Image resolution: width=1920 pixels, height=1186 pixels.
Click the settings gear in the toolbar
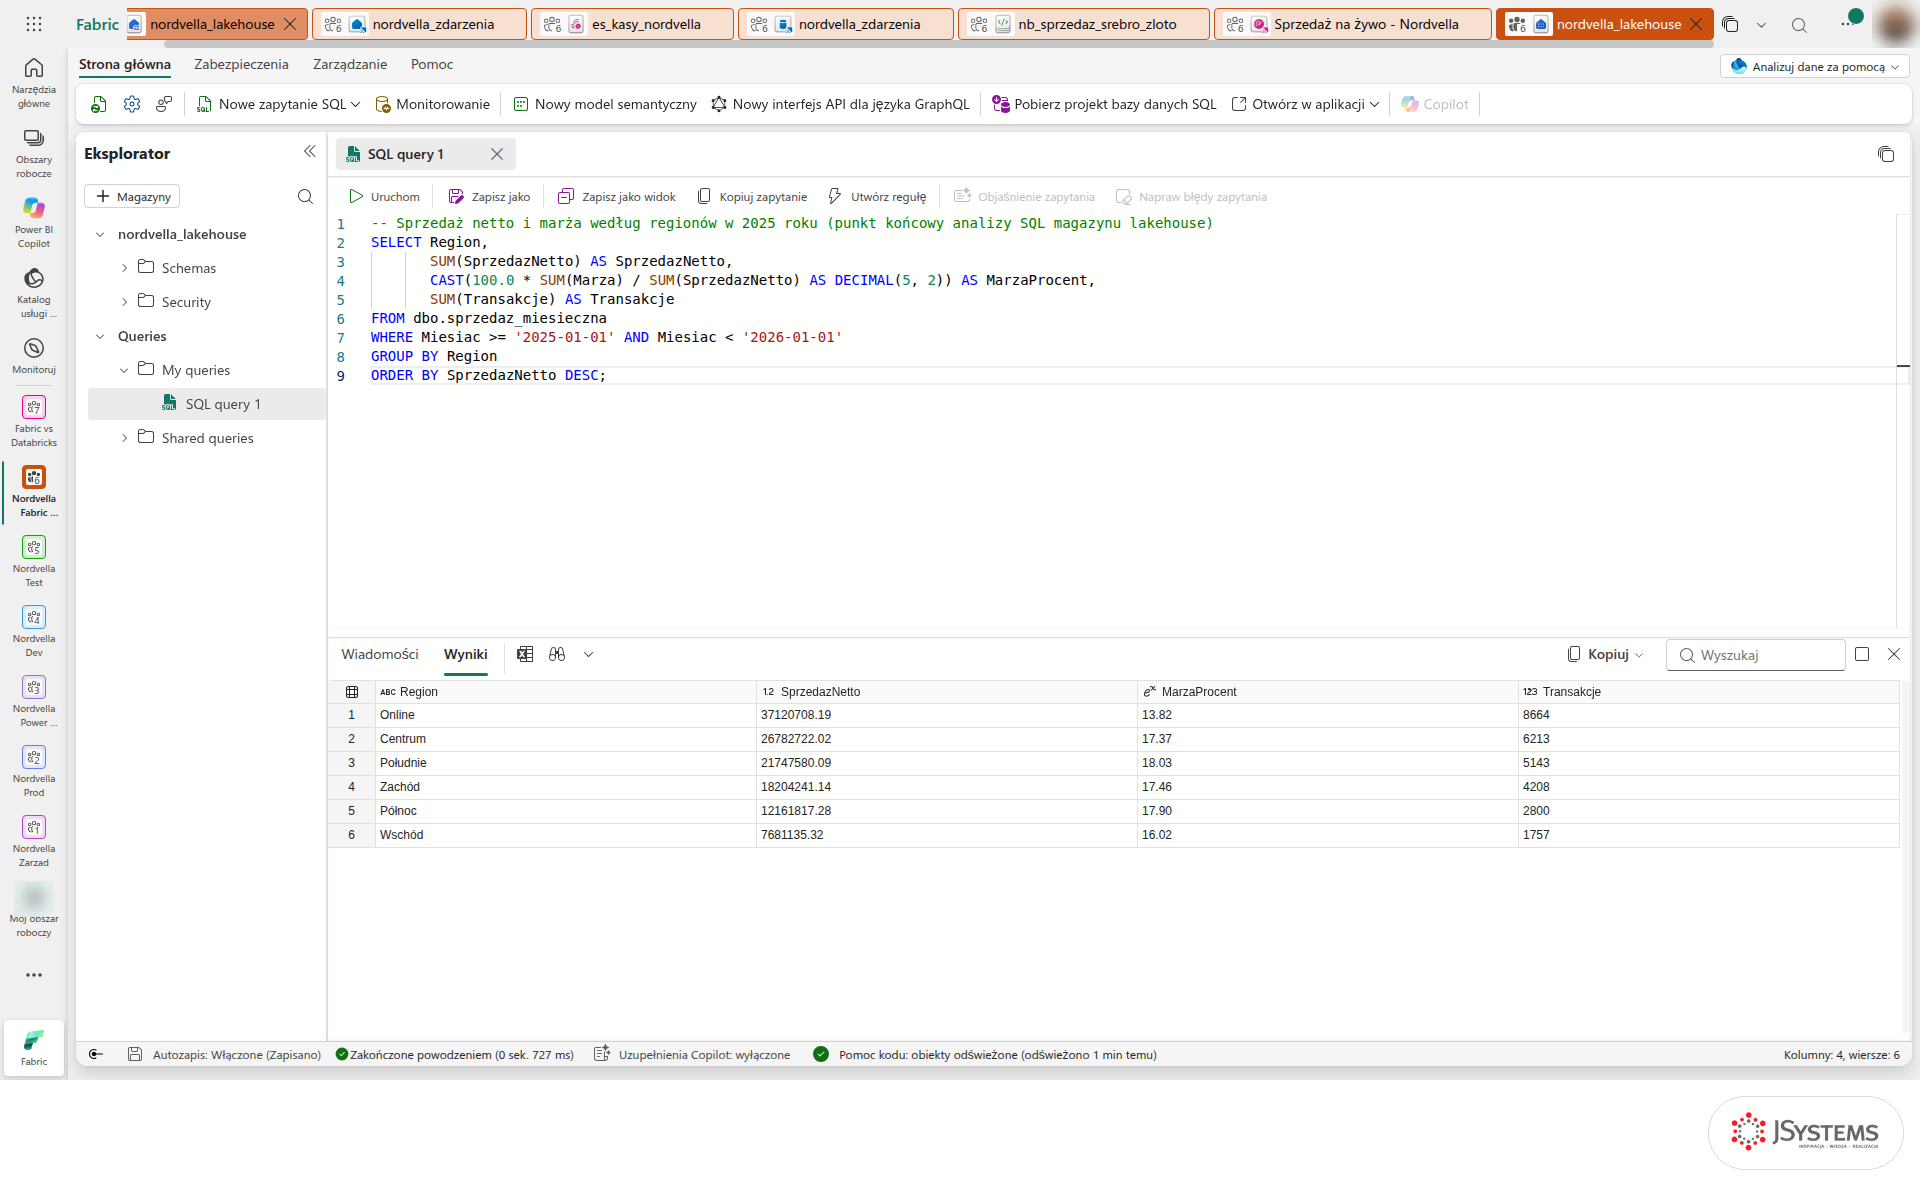click(x=132, y=104)
